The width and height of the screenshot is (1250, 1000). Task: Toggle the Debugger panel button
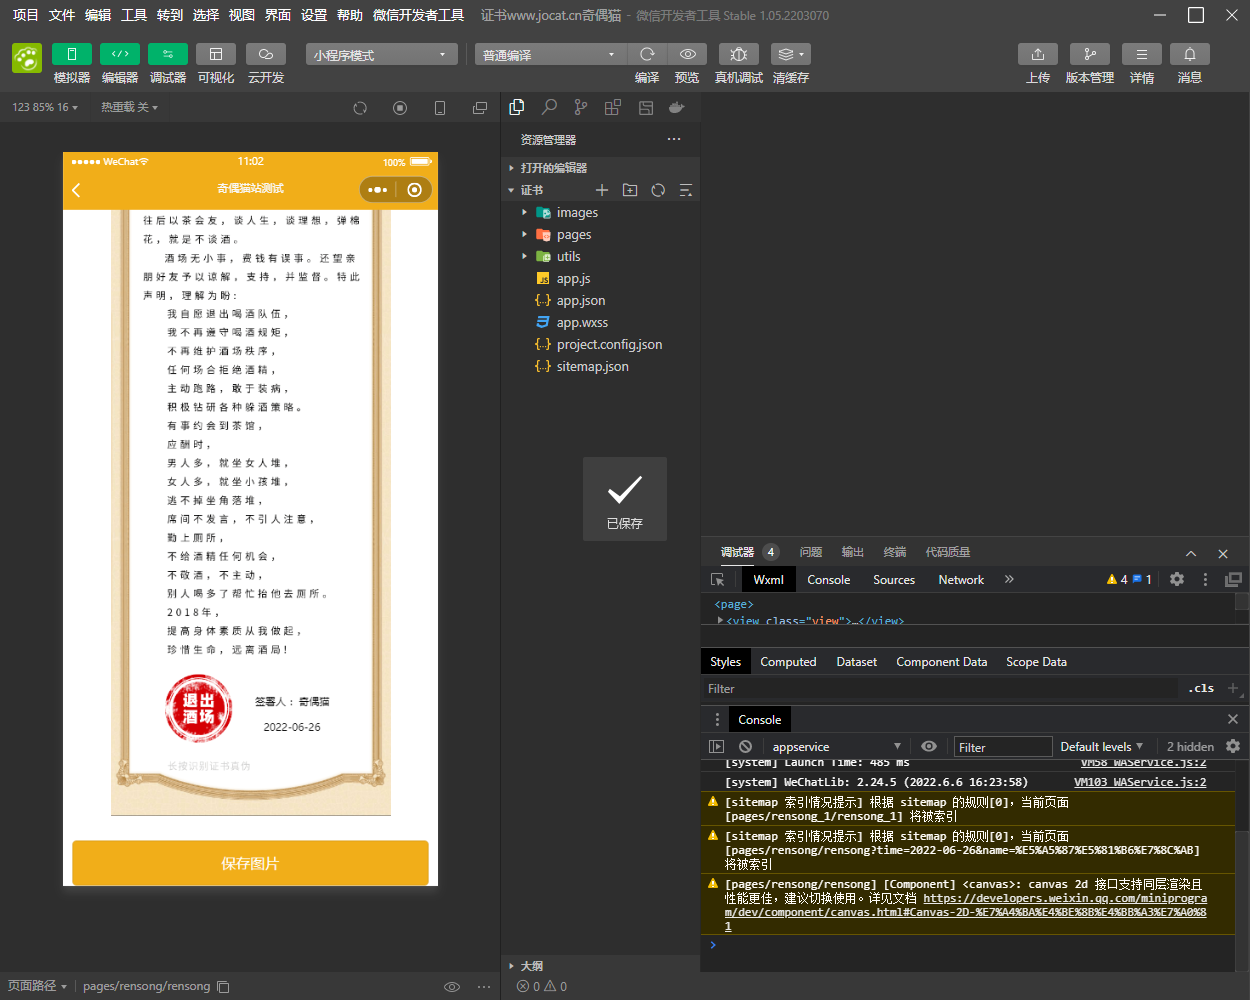click(168, 54)
